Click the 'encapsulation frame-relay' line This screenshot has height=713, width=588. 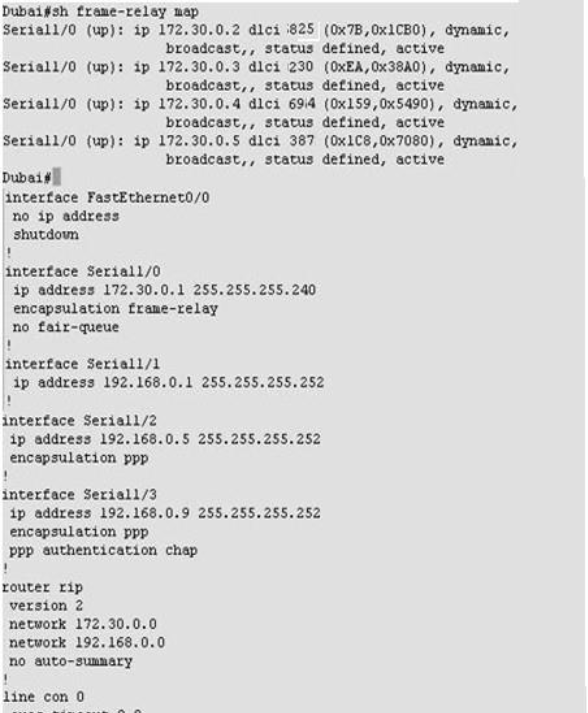click(x=116, y=309)
